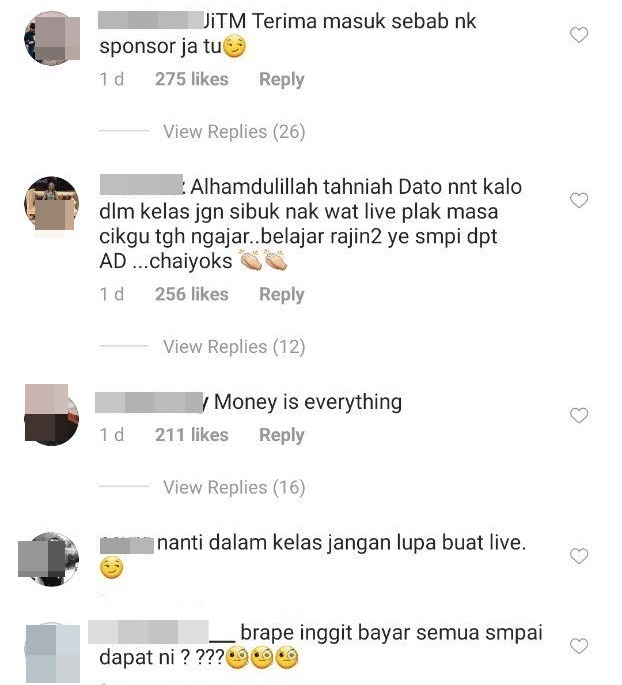Open the 211 likes list
The width and height of the screenshot is (622, 685).
pyautogui.click(x=192, y=435)
